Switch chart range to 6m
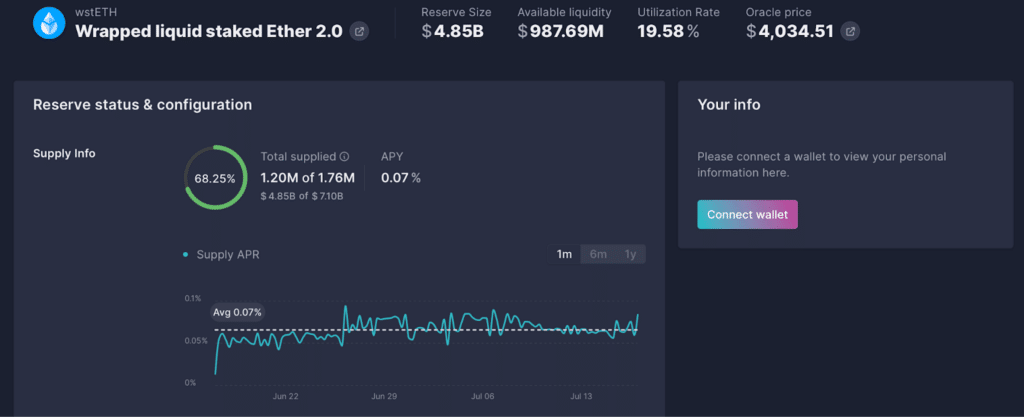The height and width of the screenshot is (417, 1024). (x=598, y=255)
